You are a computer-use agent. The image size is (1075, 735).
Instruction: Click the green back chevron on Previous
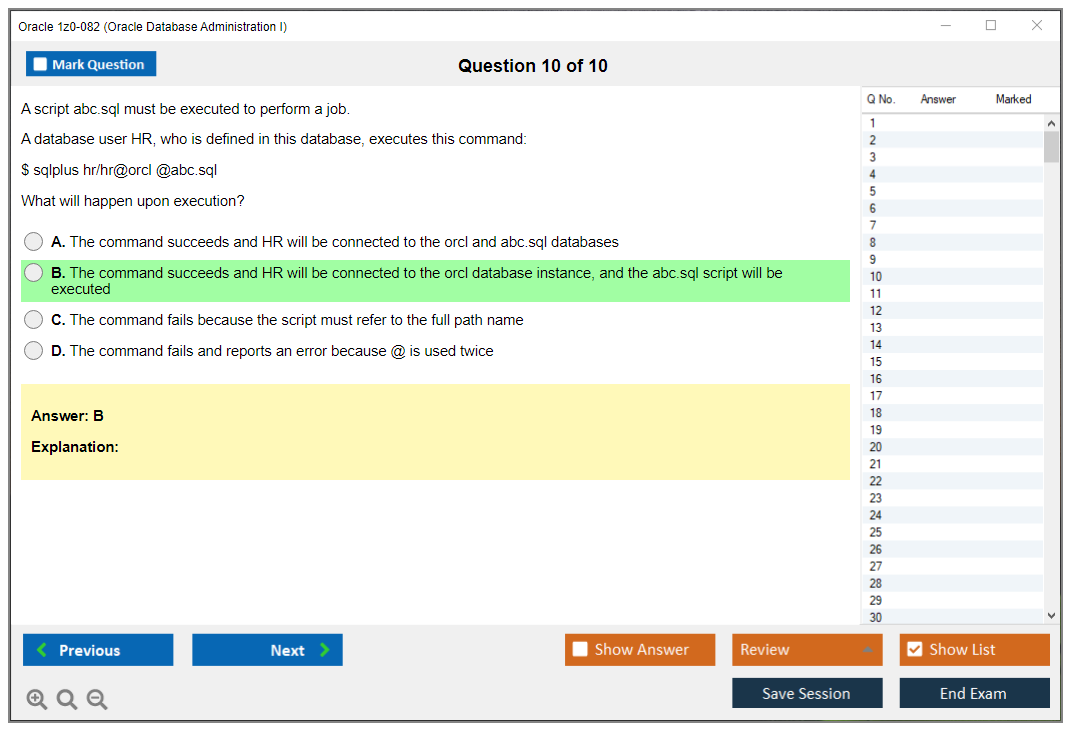[40, 650]
